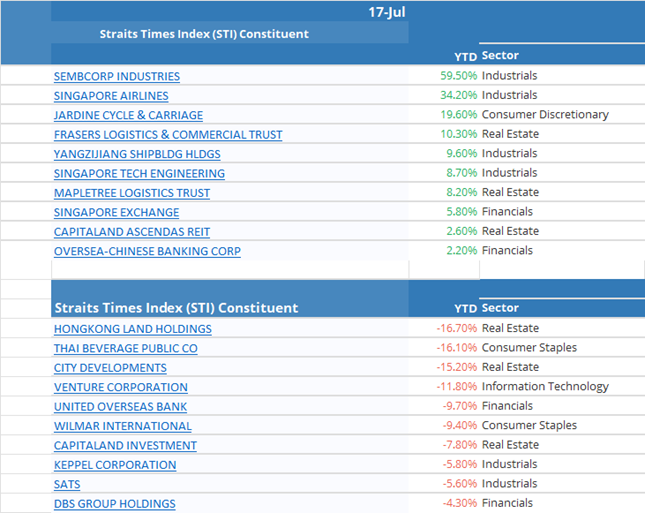Select the -7.80% YTD value
645x513 pixels.
coord(459,445)
